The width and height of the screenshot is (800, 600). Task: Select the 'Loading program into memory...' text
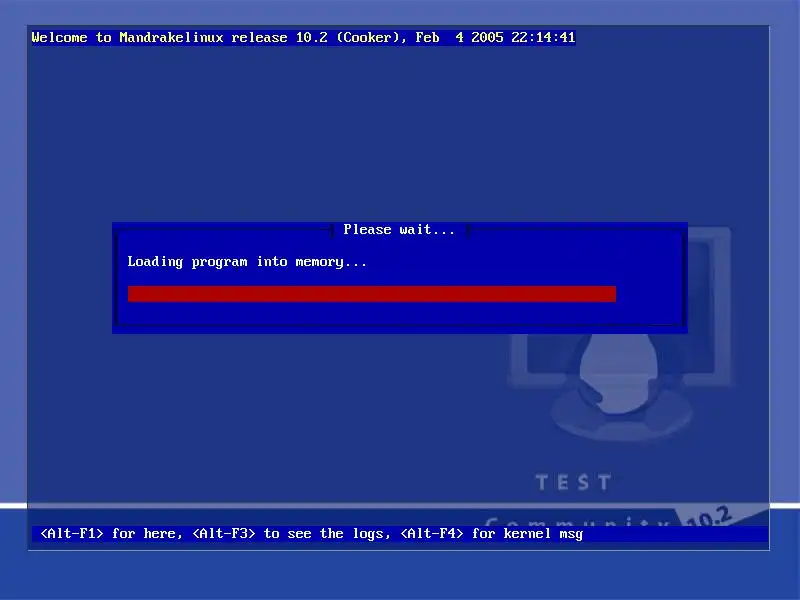point(247,262)
